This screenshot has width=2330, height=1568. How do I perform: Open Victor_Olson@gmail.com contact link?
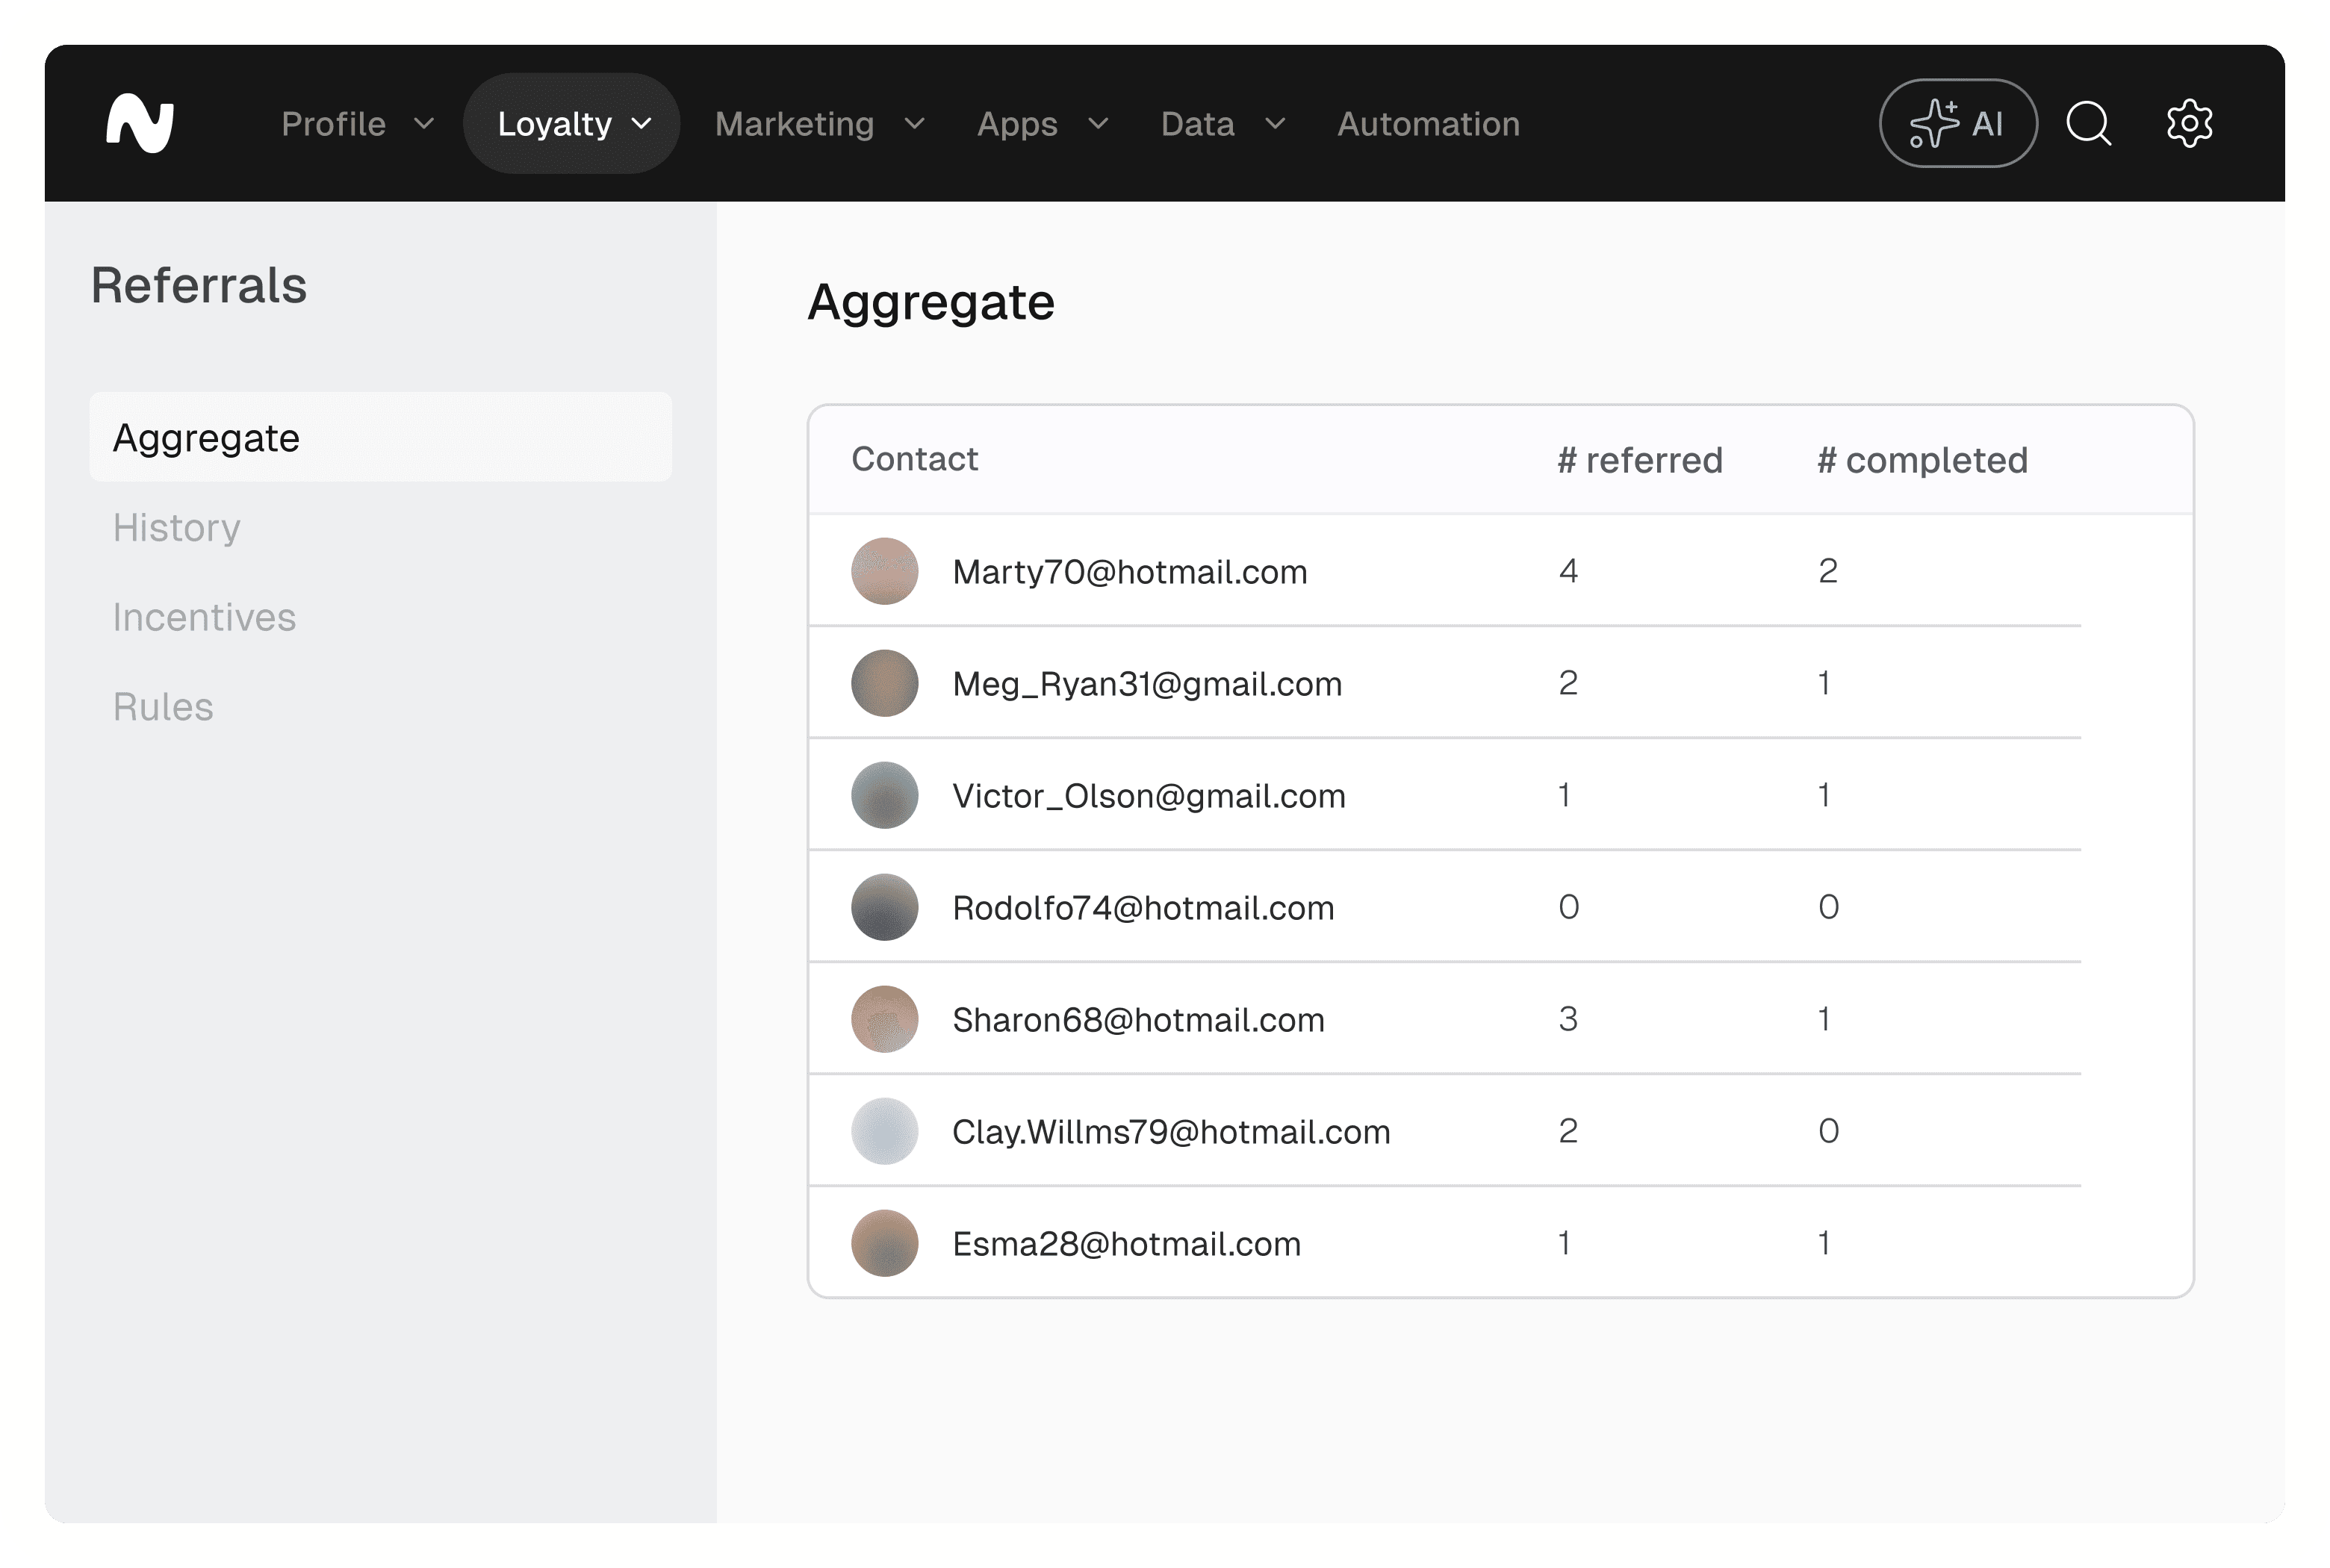1148,796
